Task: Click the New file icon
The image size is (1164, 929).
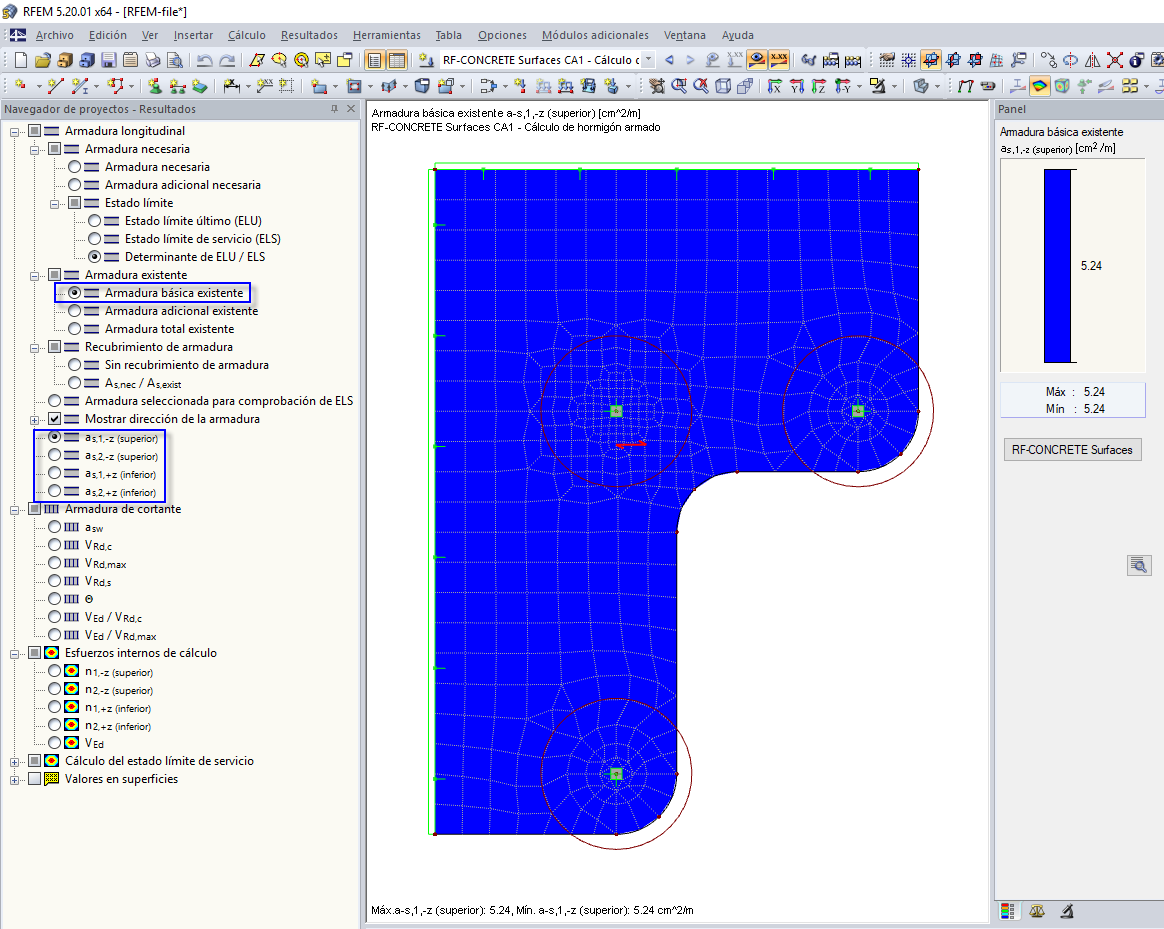Action: click(x=21, y=60)
